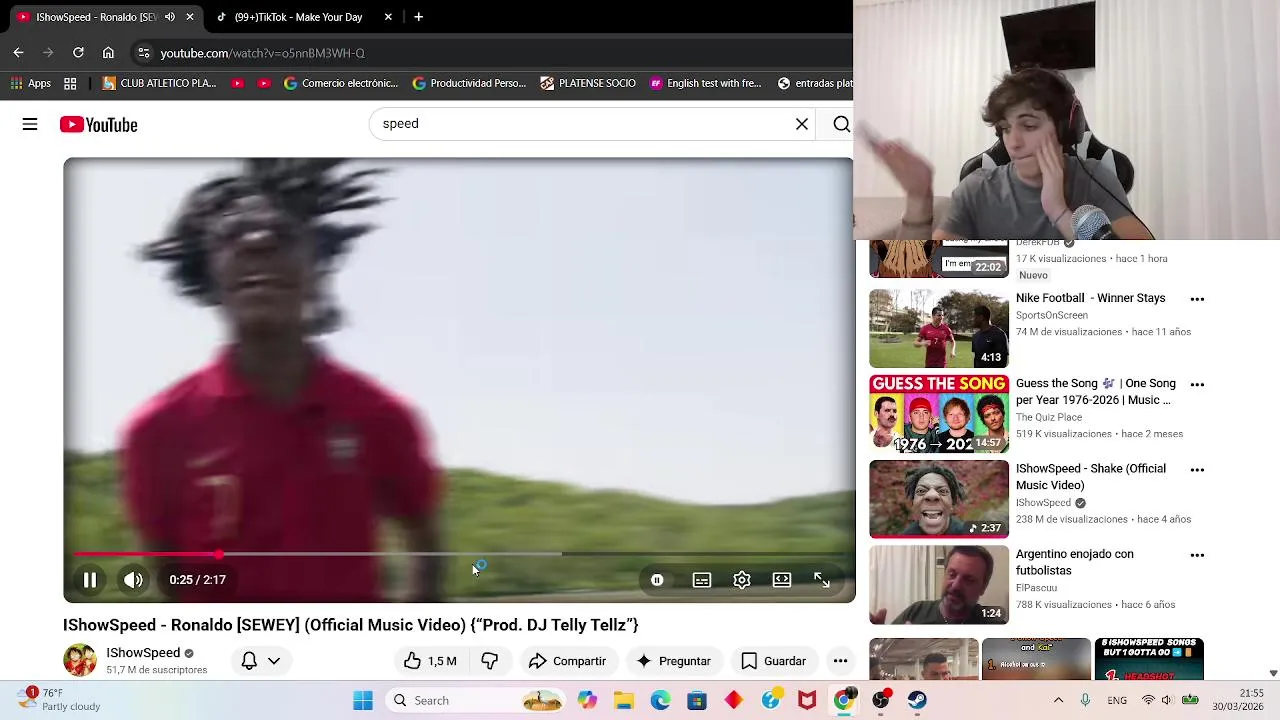Open options menu for Guess the Song video
Viewport: 1280px width, 720px height.
point(1197,384)
